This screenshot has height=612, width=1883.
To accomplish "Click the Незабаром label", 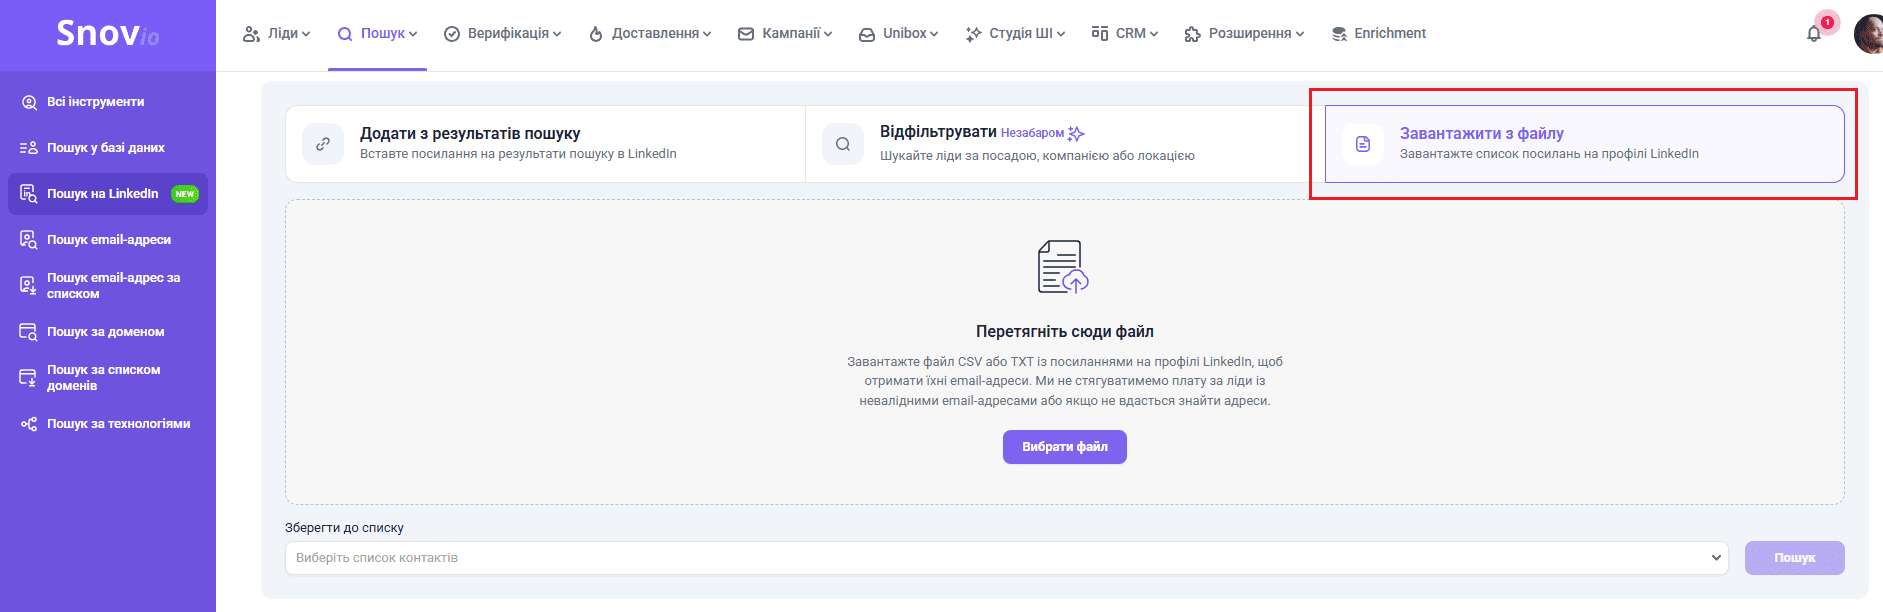I will [1032, 133].
